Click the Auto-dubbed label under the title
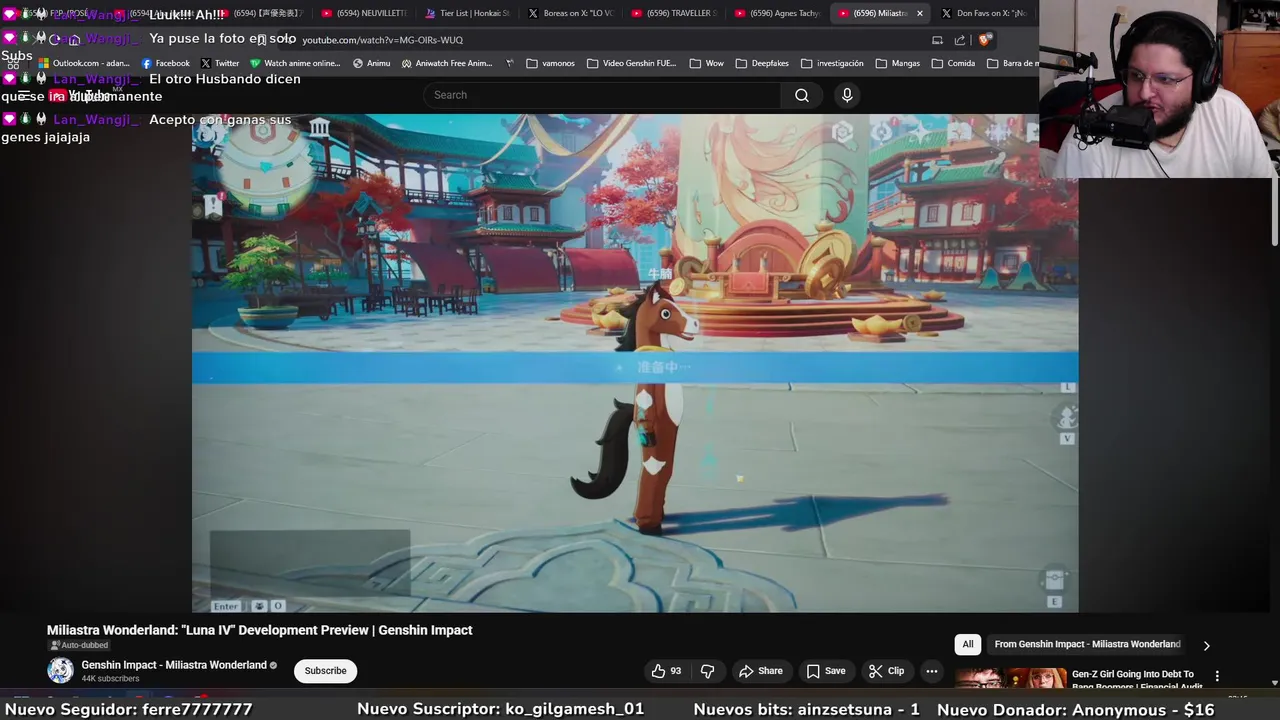This screenshot has width=1280, height=720. pos(78,646)
